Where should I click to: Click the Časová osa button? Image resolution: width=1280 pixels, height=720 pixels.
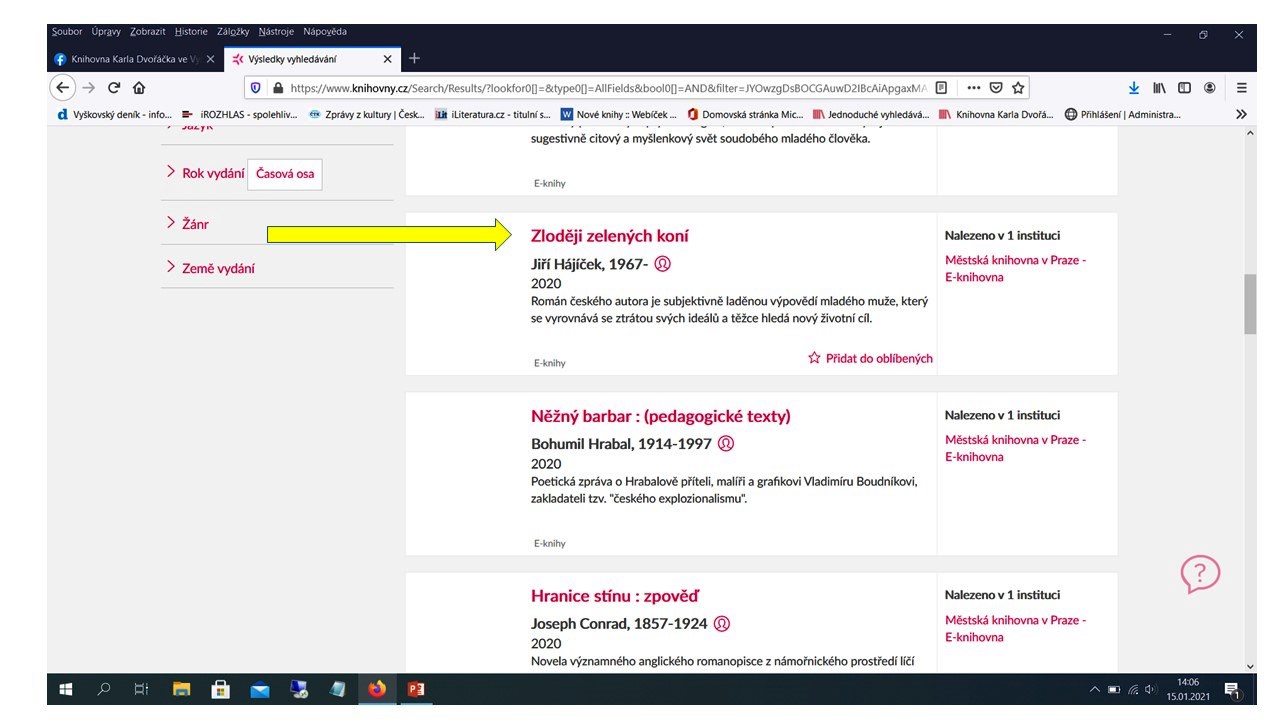point(285,174)
